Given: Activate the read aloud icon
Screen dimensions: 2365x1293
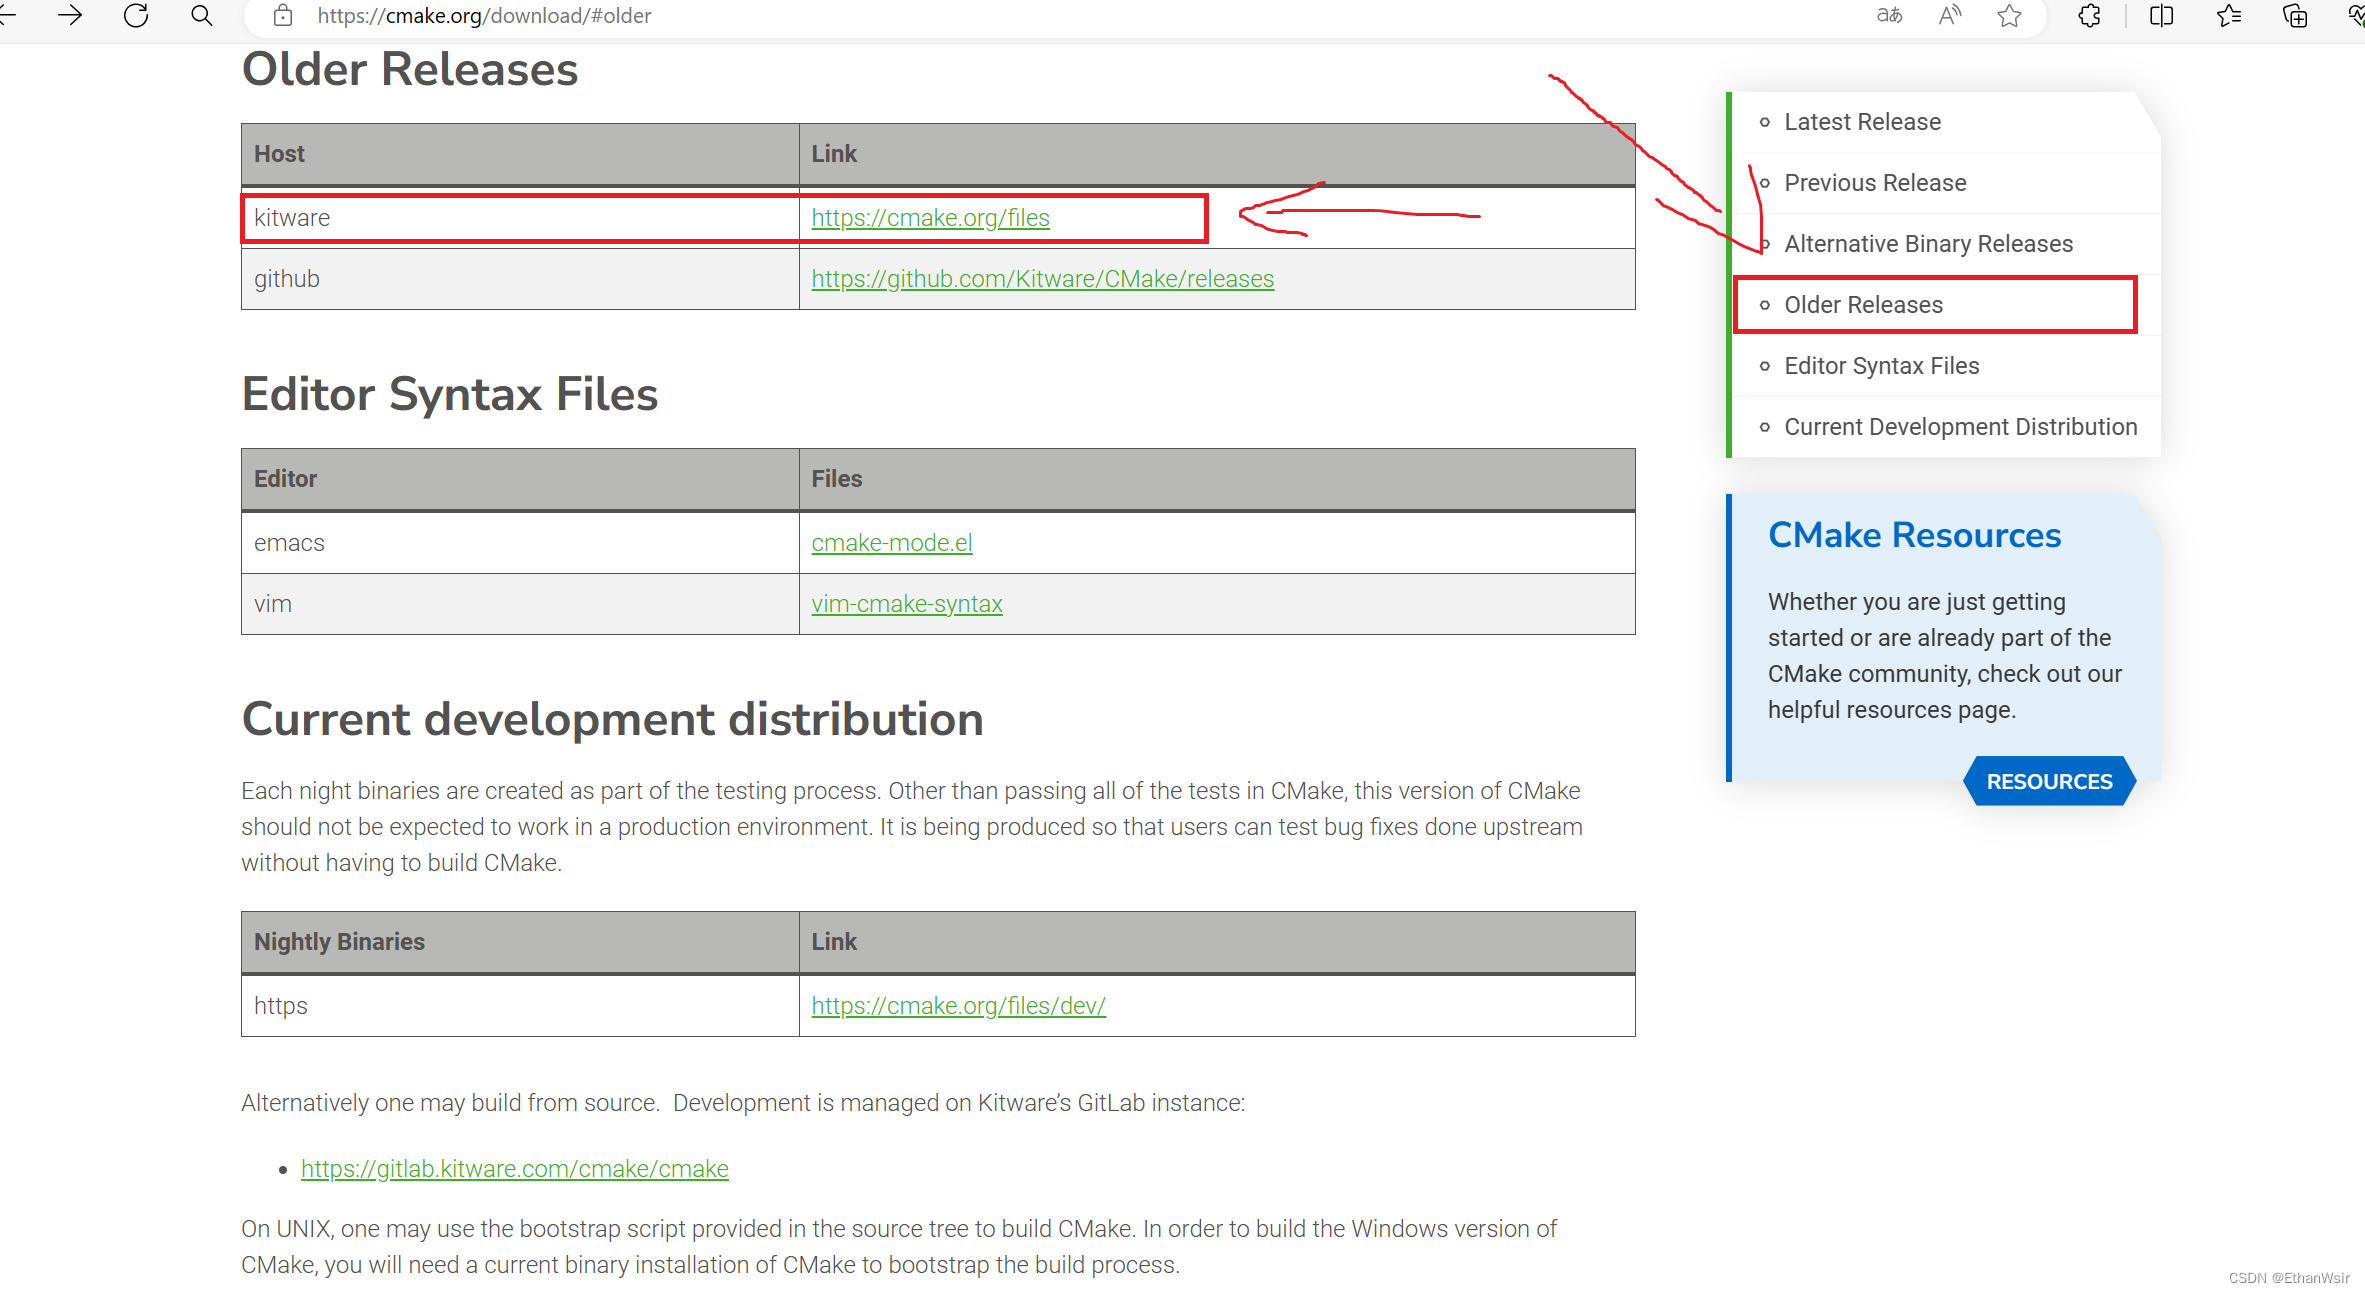Looking at the screenshot, I should coord(1949,15).
